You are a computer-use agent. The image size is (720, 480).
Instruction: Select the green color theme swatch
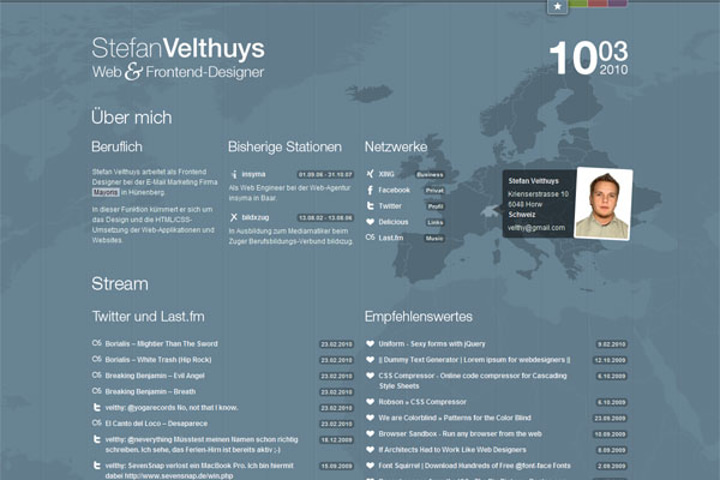tap(578, 3)
